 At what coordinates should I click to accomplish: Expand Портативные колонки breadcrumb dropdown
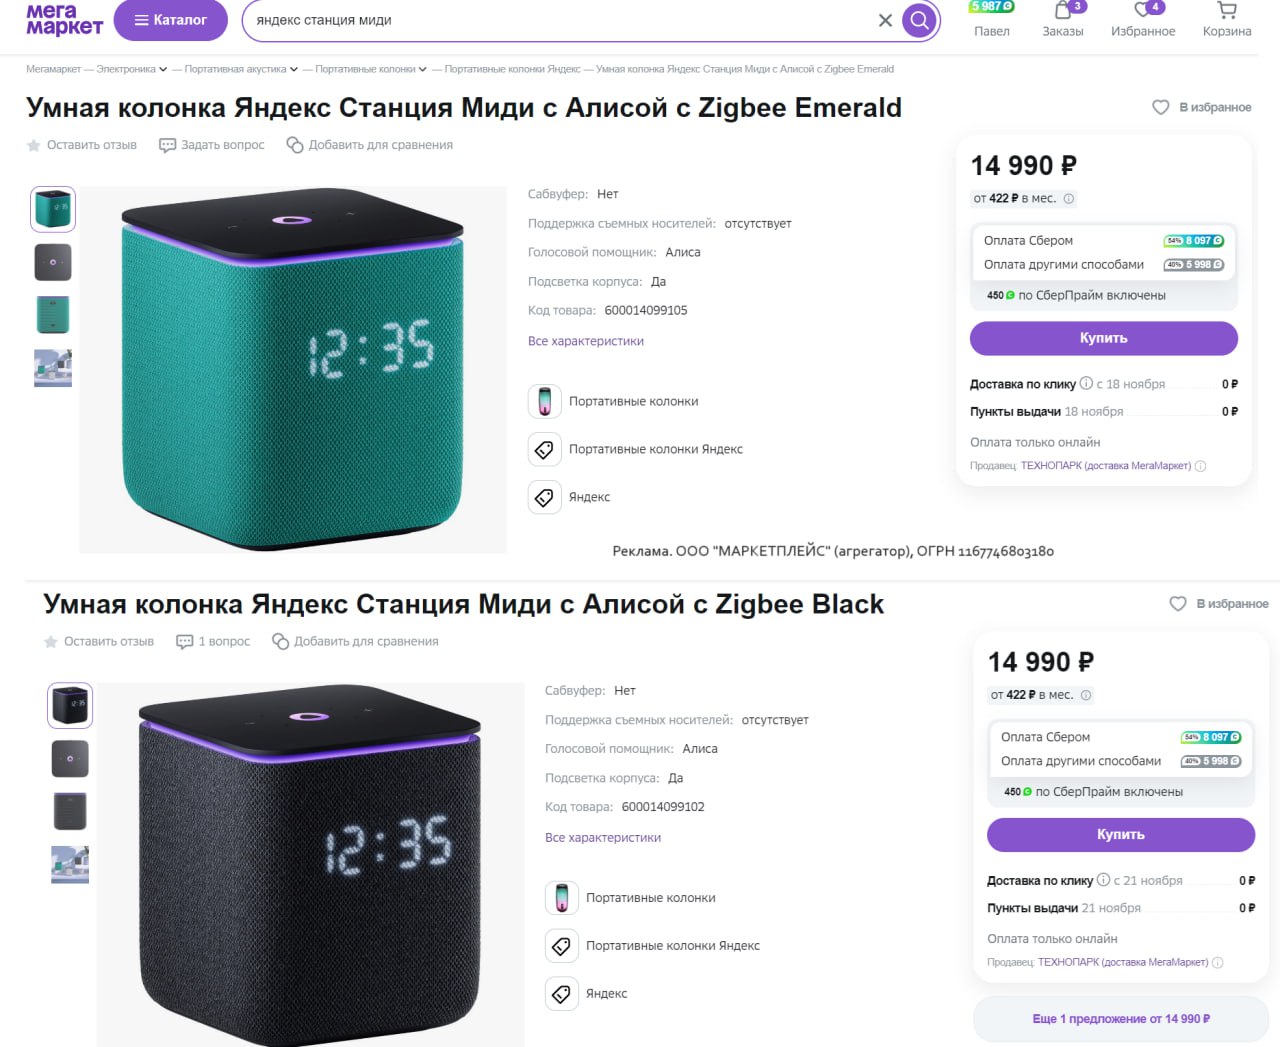(423, 70)
